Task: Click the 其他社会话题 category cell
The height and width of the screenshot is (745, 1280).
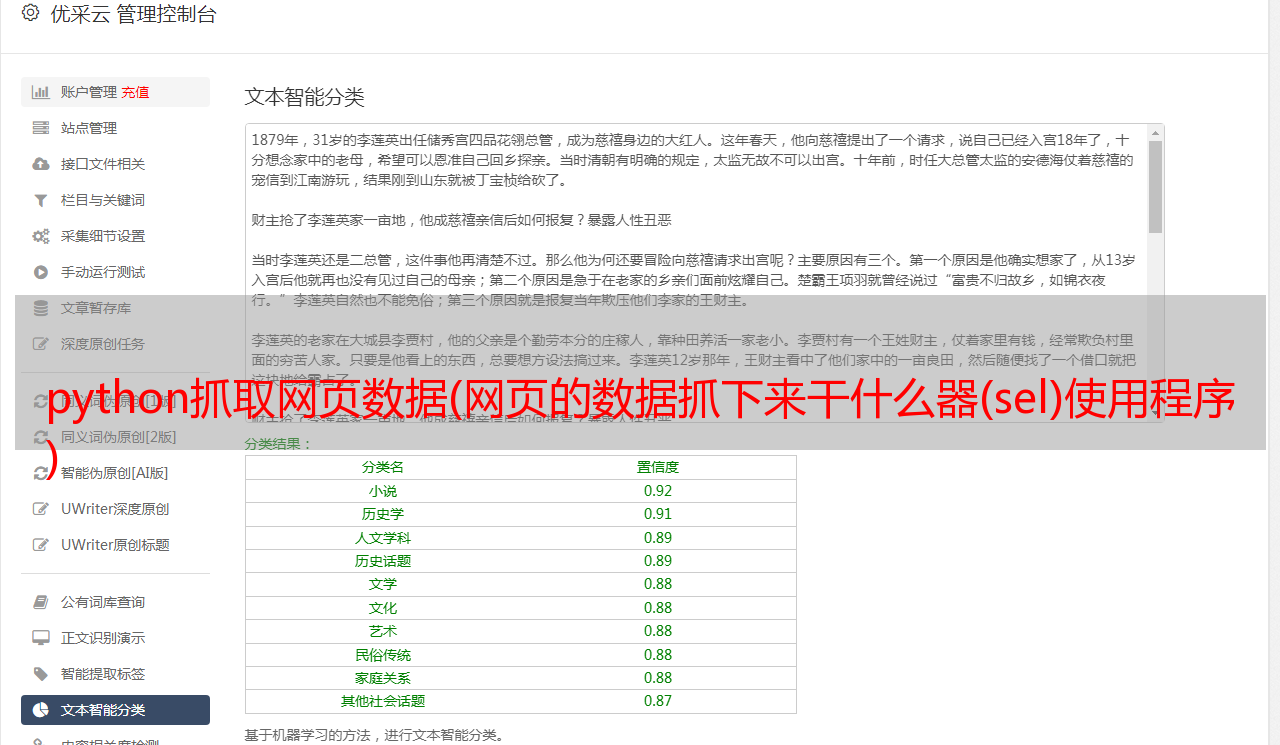Action: click(383, 701)
